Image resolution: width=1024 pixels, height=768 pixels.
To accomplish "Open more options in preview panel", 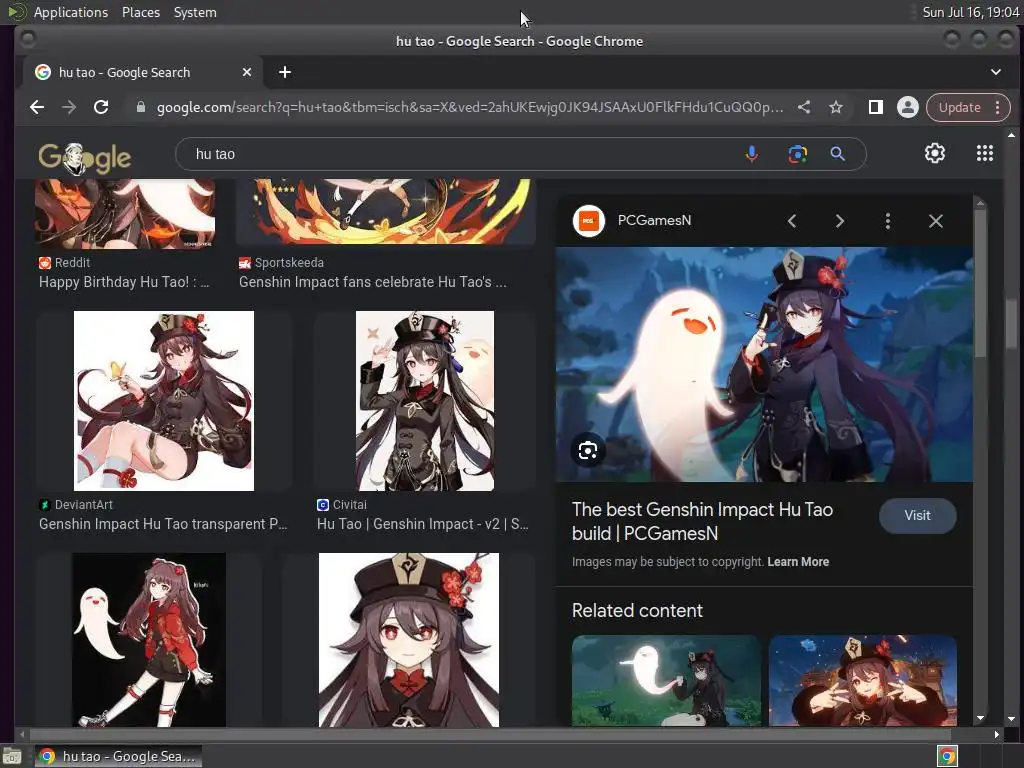I will (x=888, y=221).
